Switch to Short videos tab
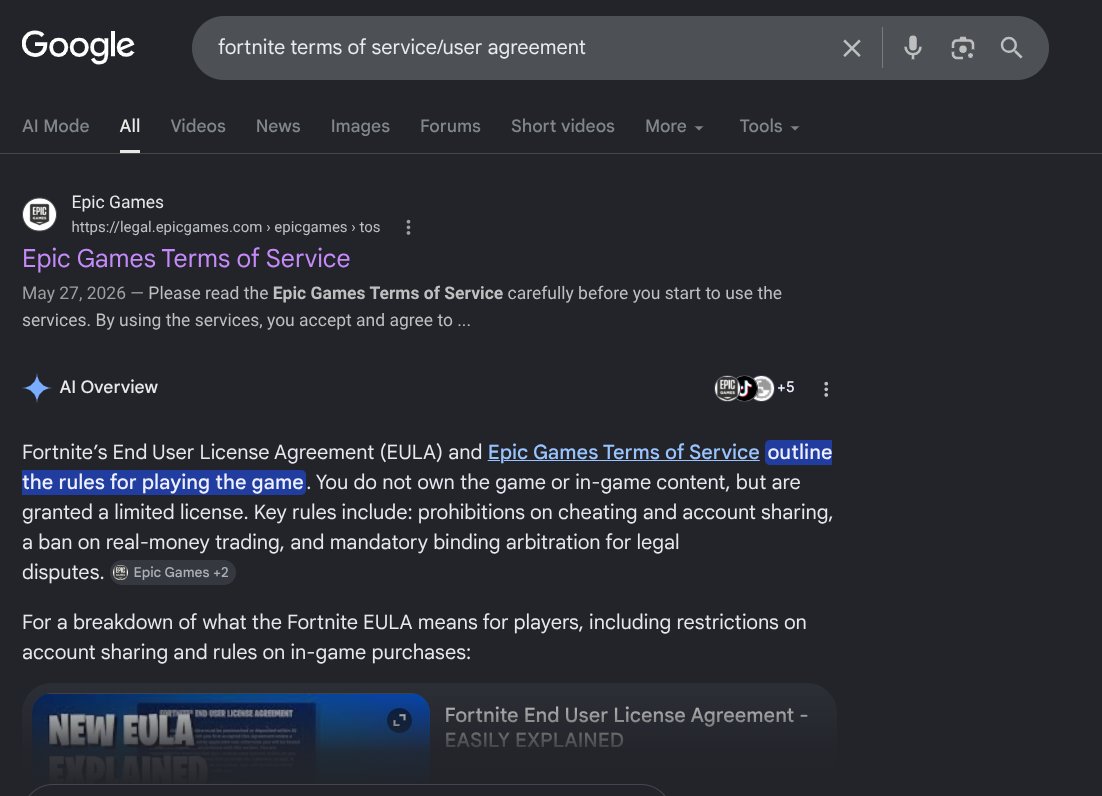 (562, 126)
